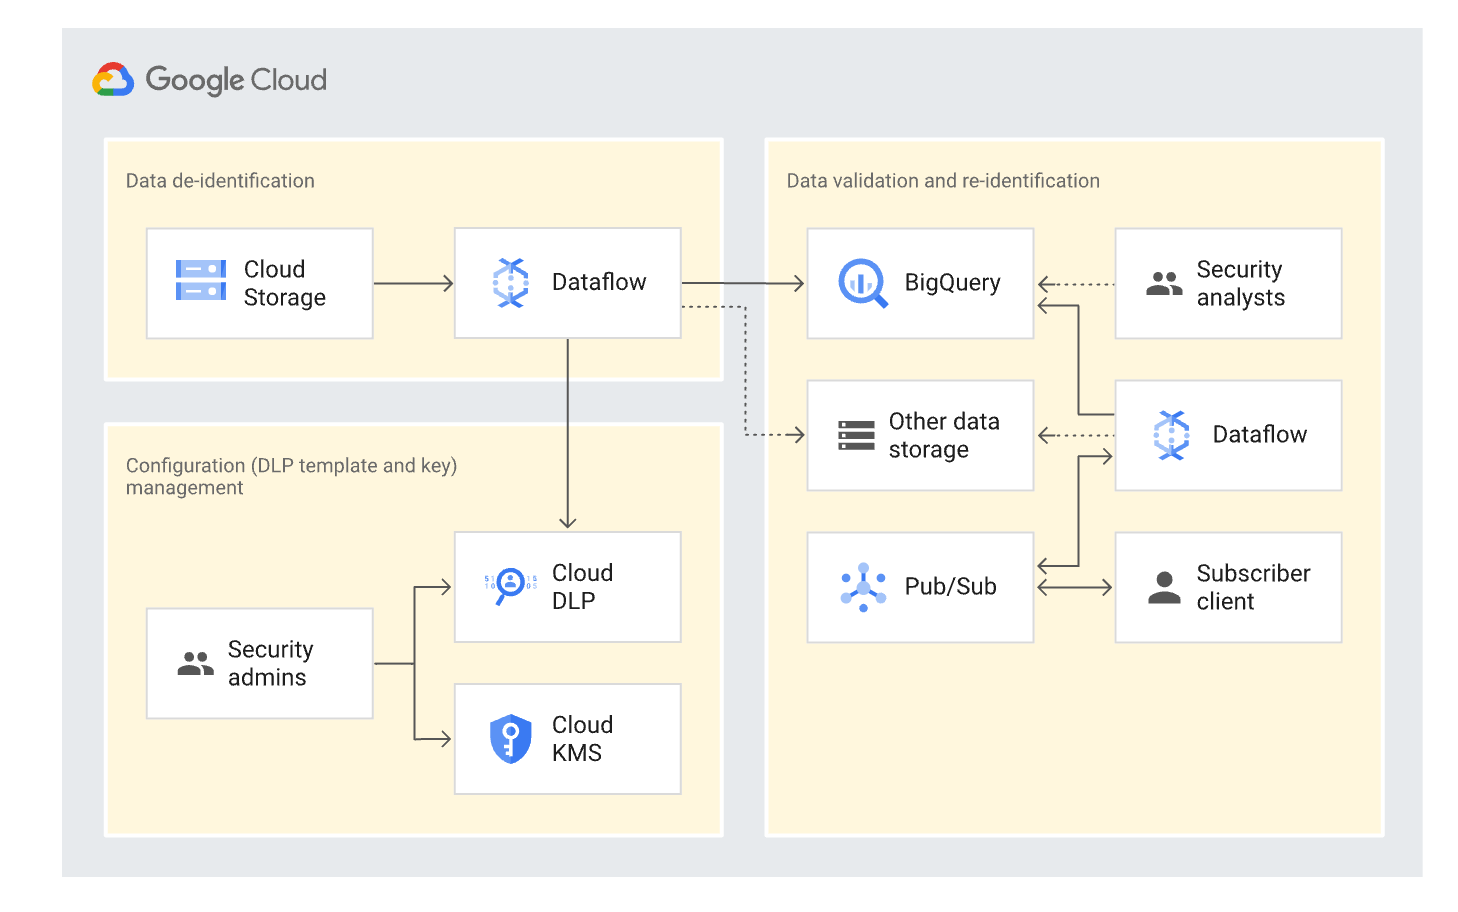
Task: Select the 'Google Cloud' title text
Action: pyautogui.click(x=236, y=80)
